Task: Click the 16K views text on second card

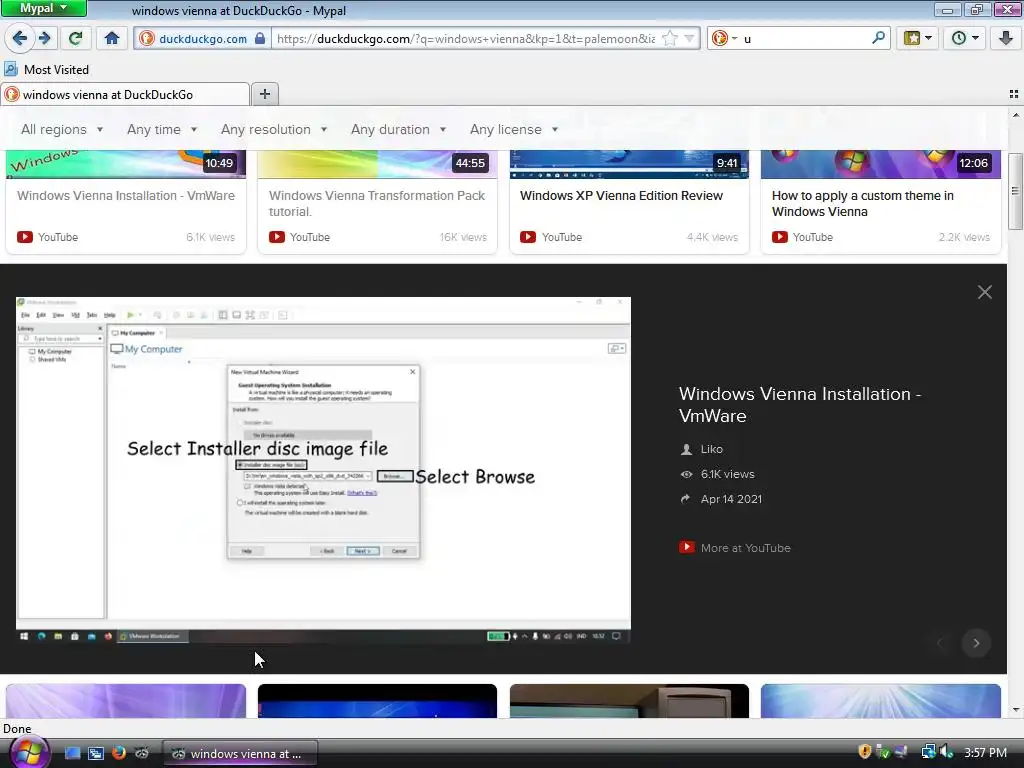Action: point(463,237)
